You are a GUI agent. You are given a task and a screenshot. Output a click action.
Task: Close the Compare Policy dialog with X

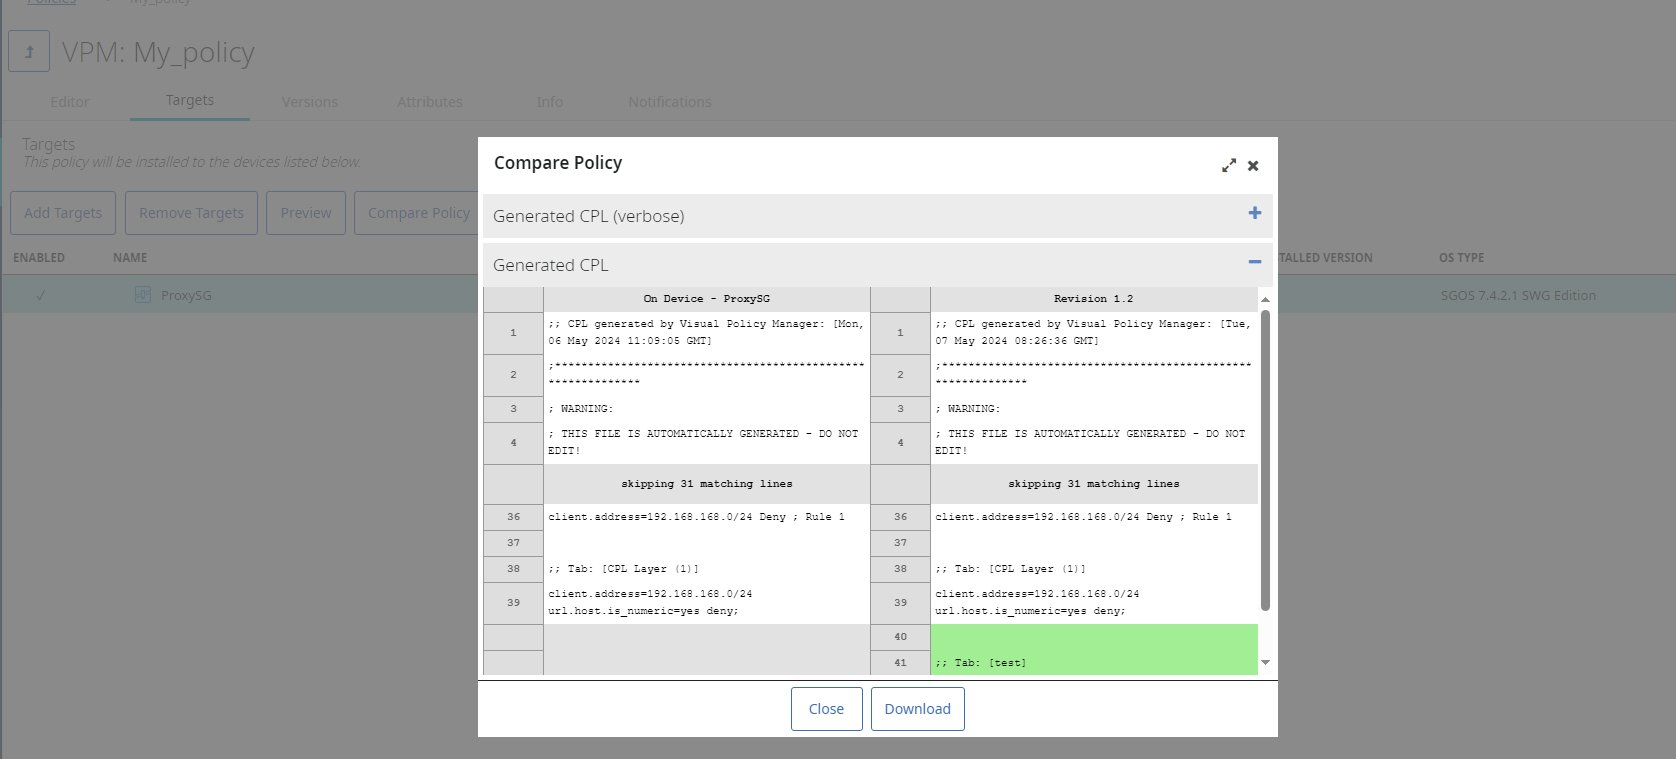click(x=1253, y=166)
